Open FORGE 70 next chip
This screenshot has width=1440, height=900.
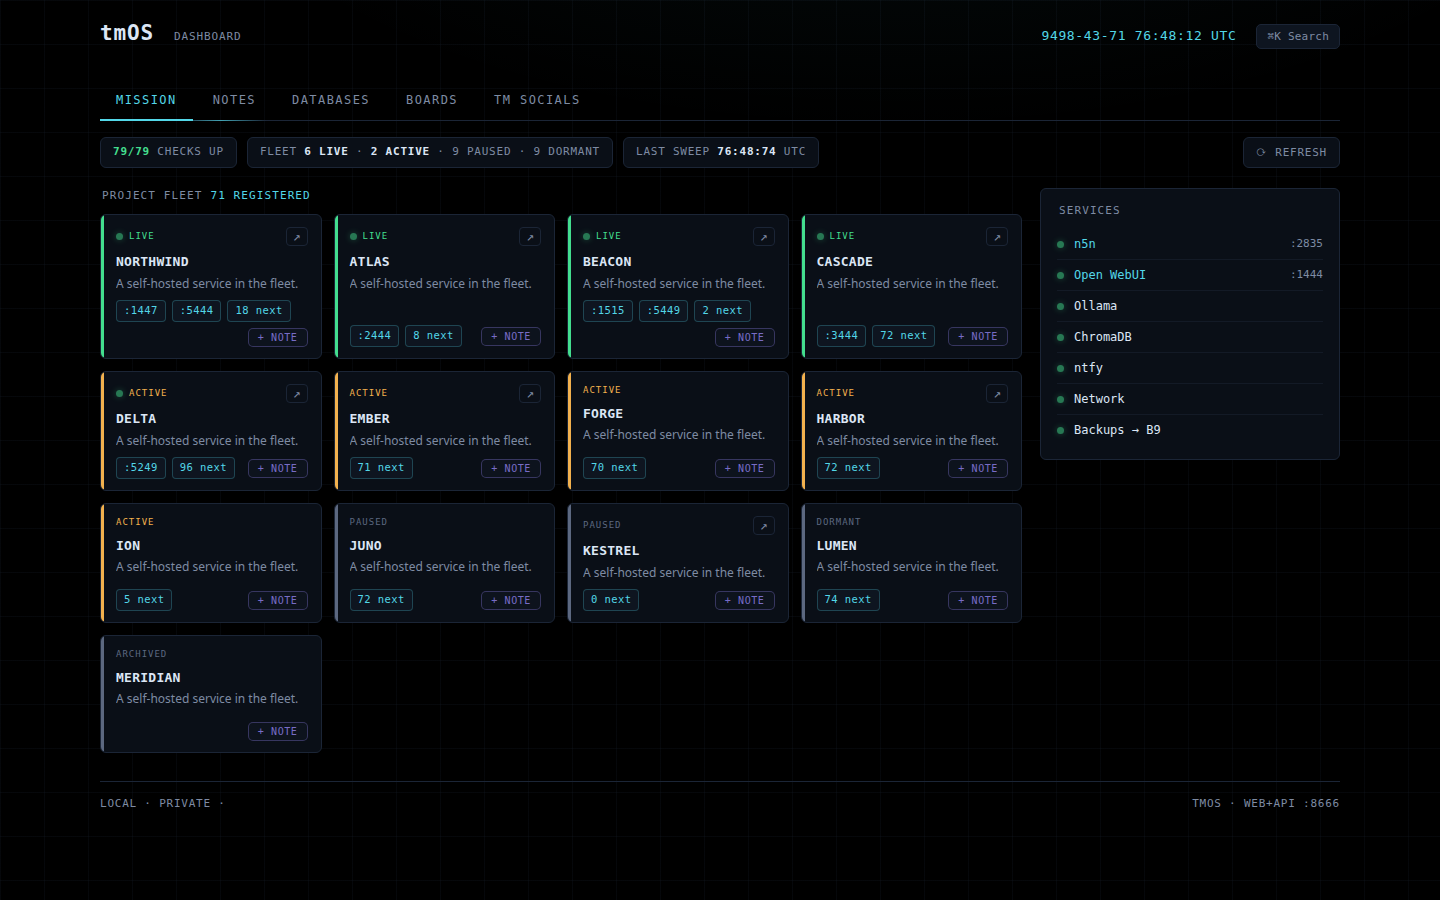point(614,468)
